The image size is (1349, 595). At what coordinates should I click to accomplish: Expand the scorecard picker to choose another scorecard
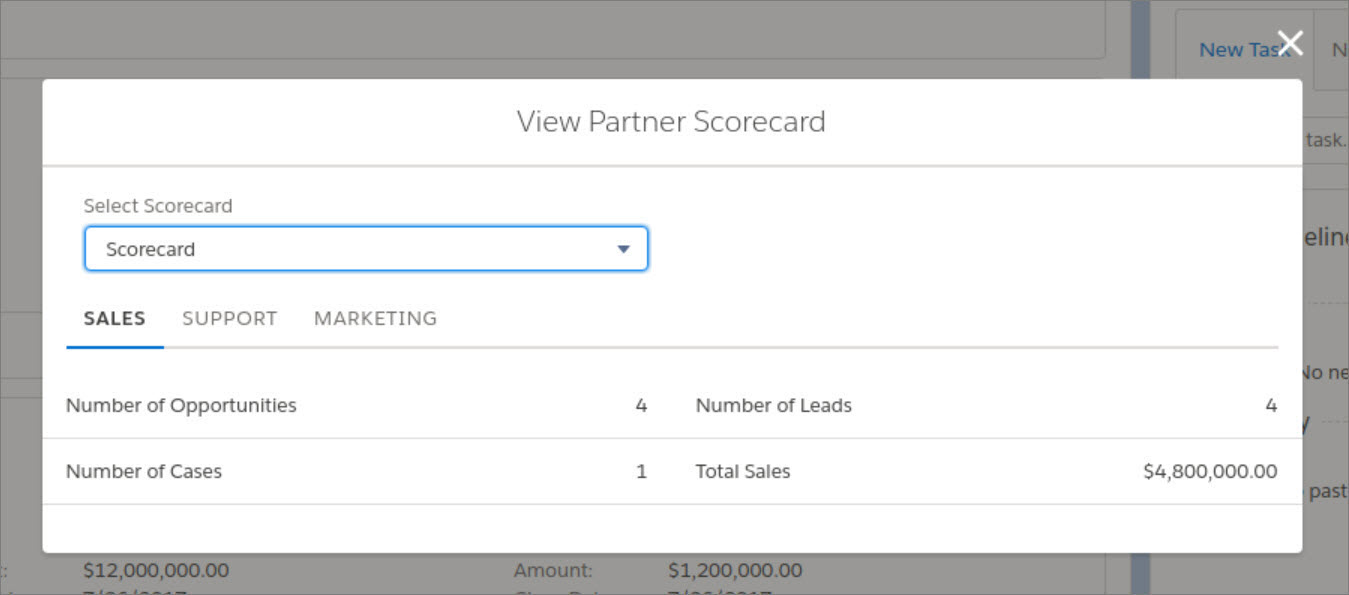[366, 248]
